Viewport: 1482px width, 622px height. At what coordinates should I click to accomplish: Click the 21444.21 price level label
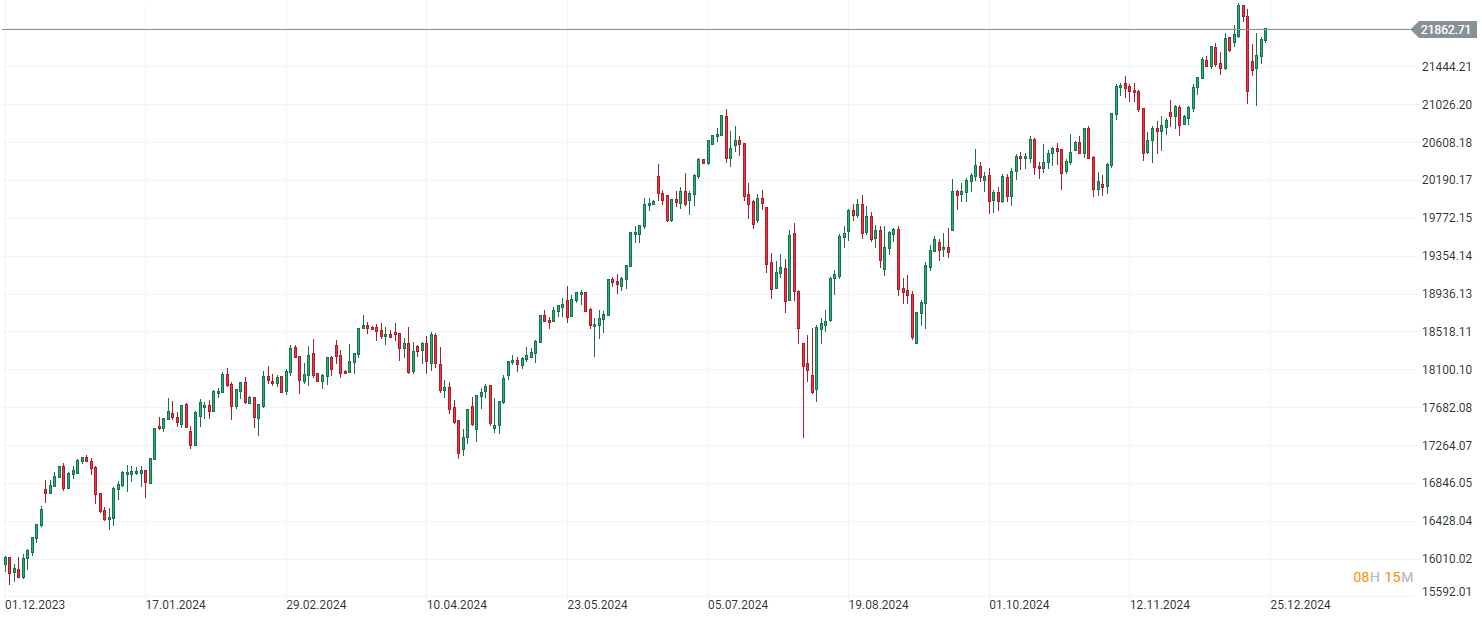click(x=1445, y=67)
